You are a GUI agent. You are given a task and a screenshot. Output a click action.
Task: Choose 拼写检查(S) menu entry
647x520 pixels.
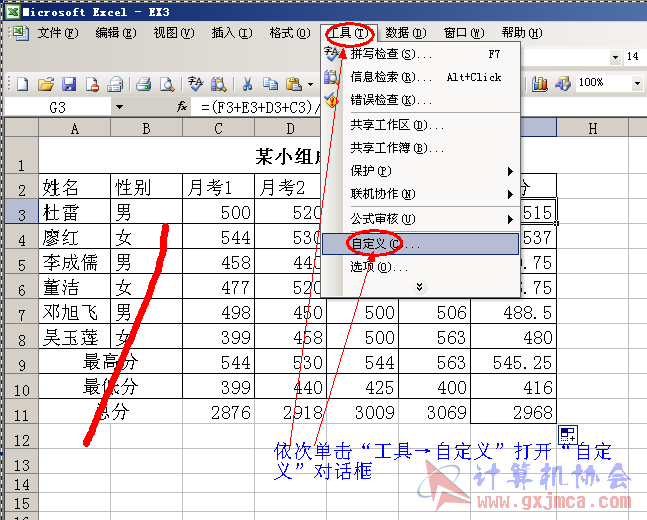tap(420, 54)
